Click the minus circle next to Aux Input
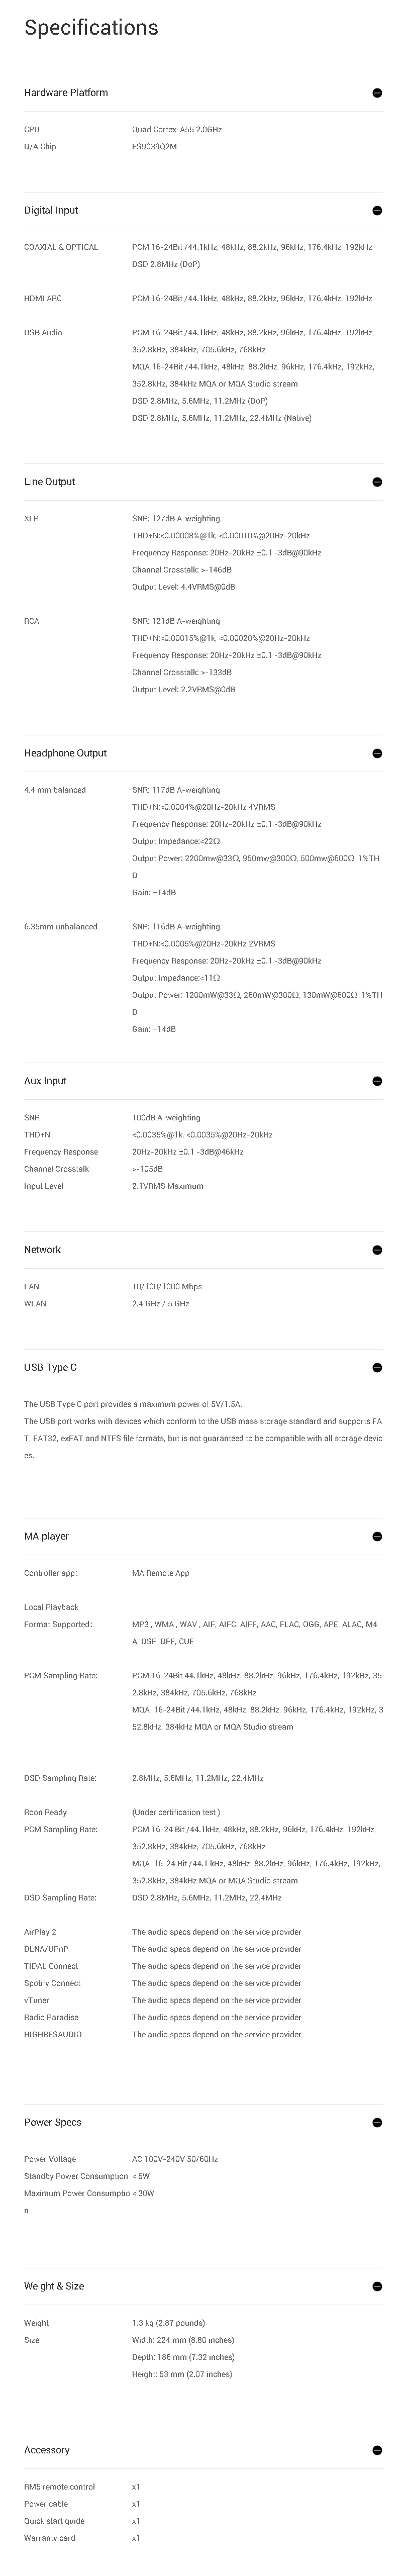 tap(377, 1081)
